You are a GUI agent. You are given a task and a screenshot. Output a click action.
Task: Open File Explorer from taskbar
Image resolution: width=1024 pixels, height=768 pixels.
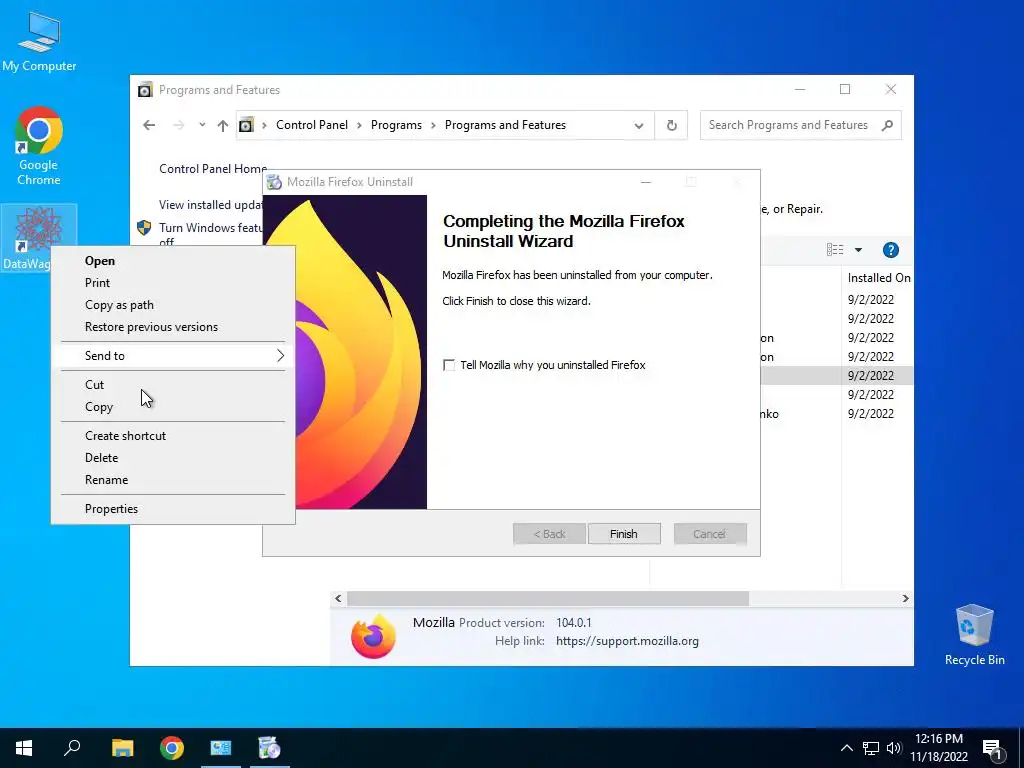coord(122,748)
